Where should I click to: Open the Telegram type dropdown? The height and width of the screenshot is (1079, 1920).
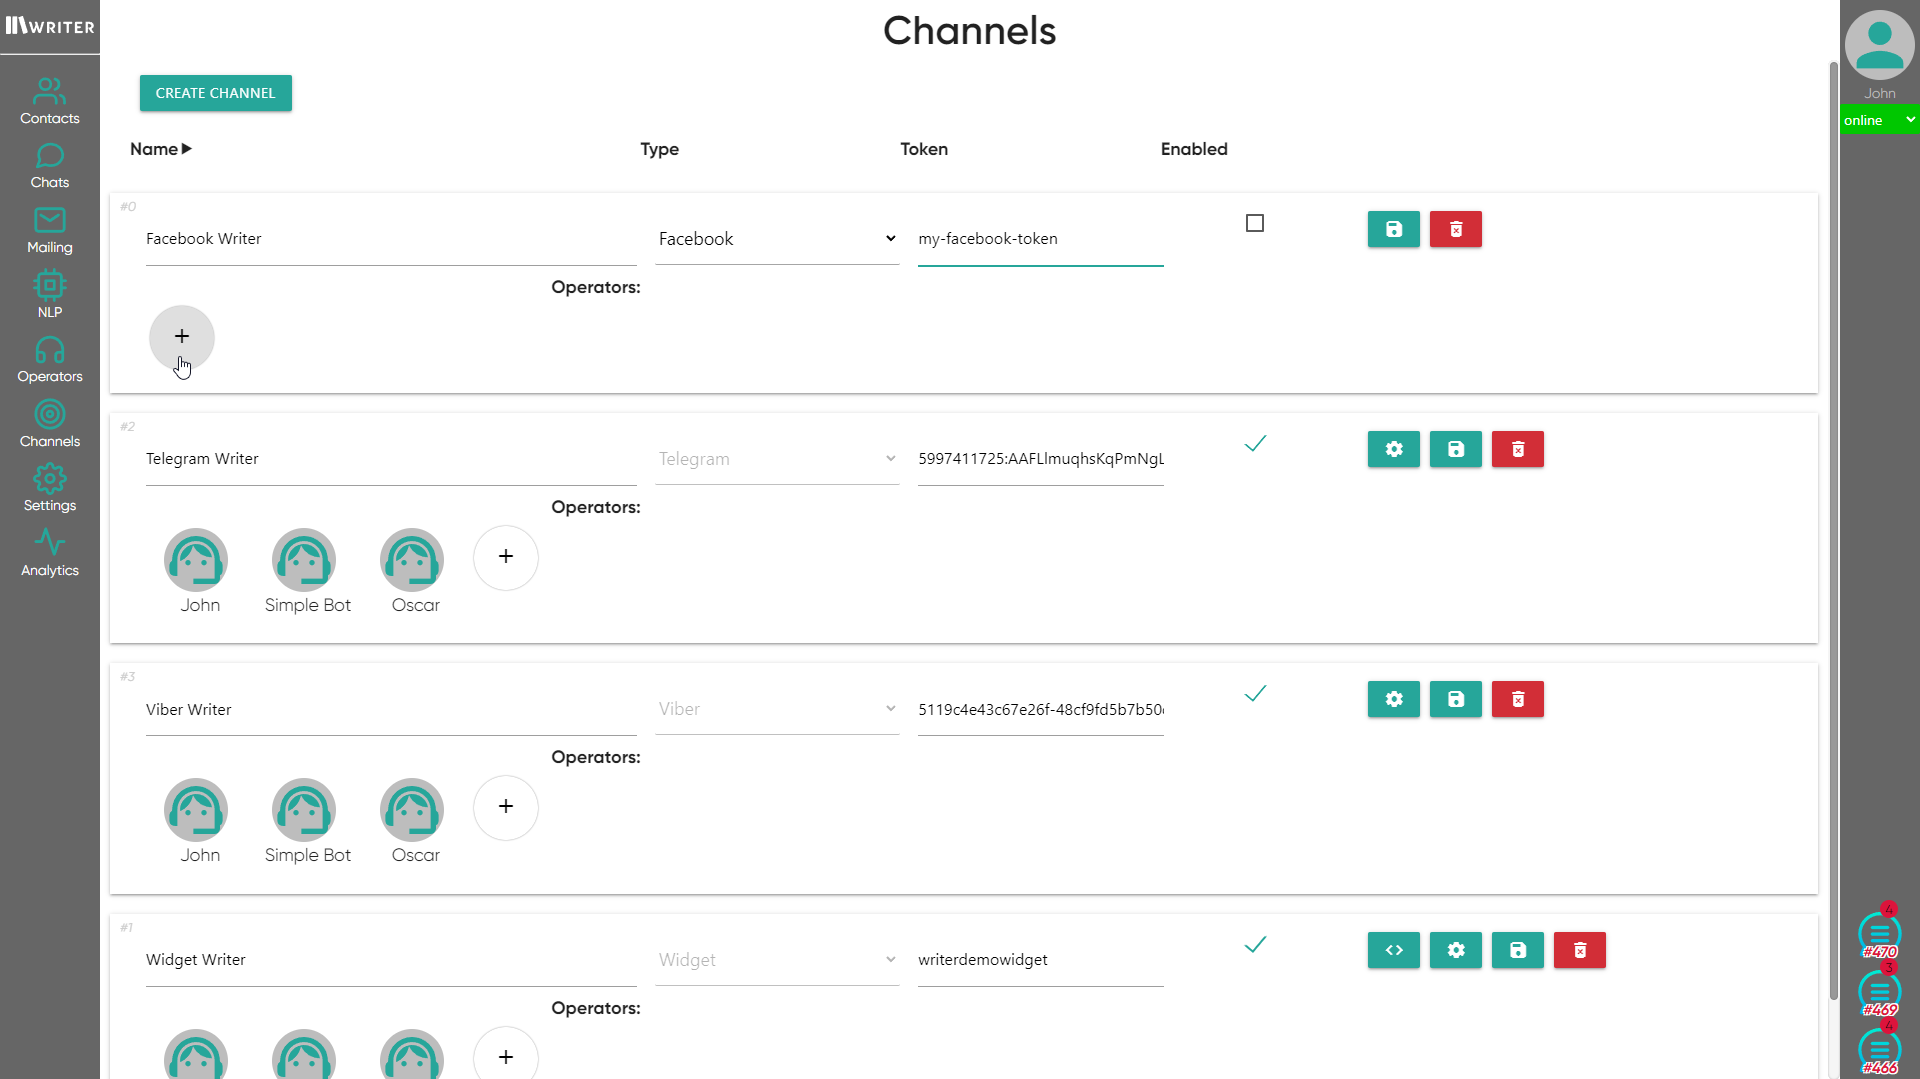tap(777, 459)
